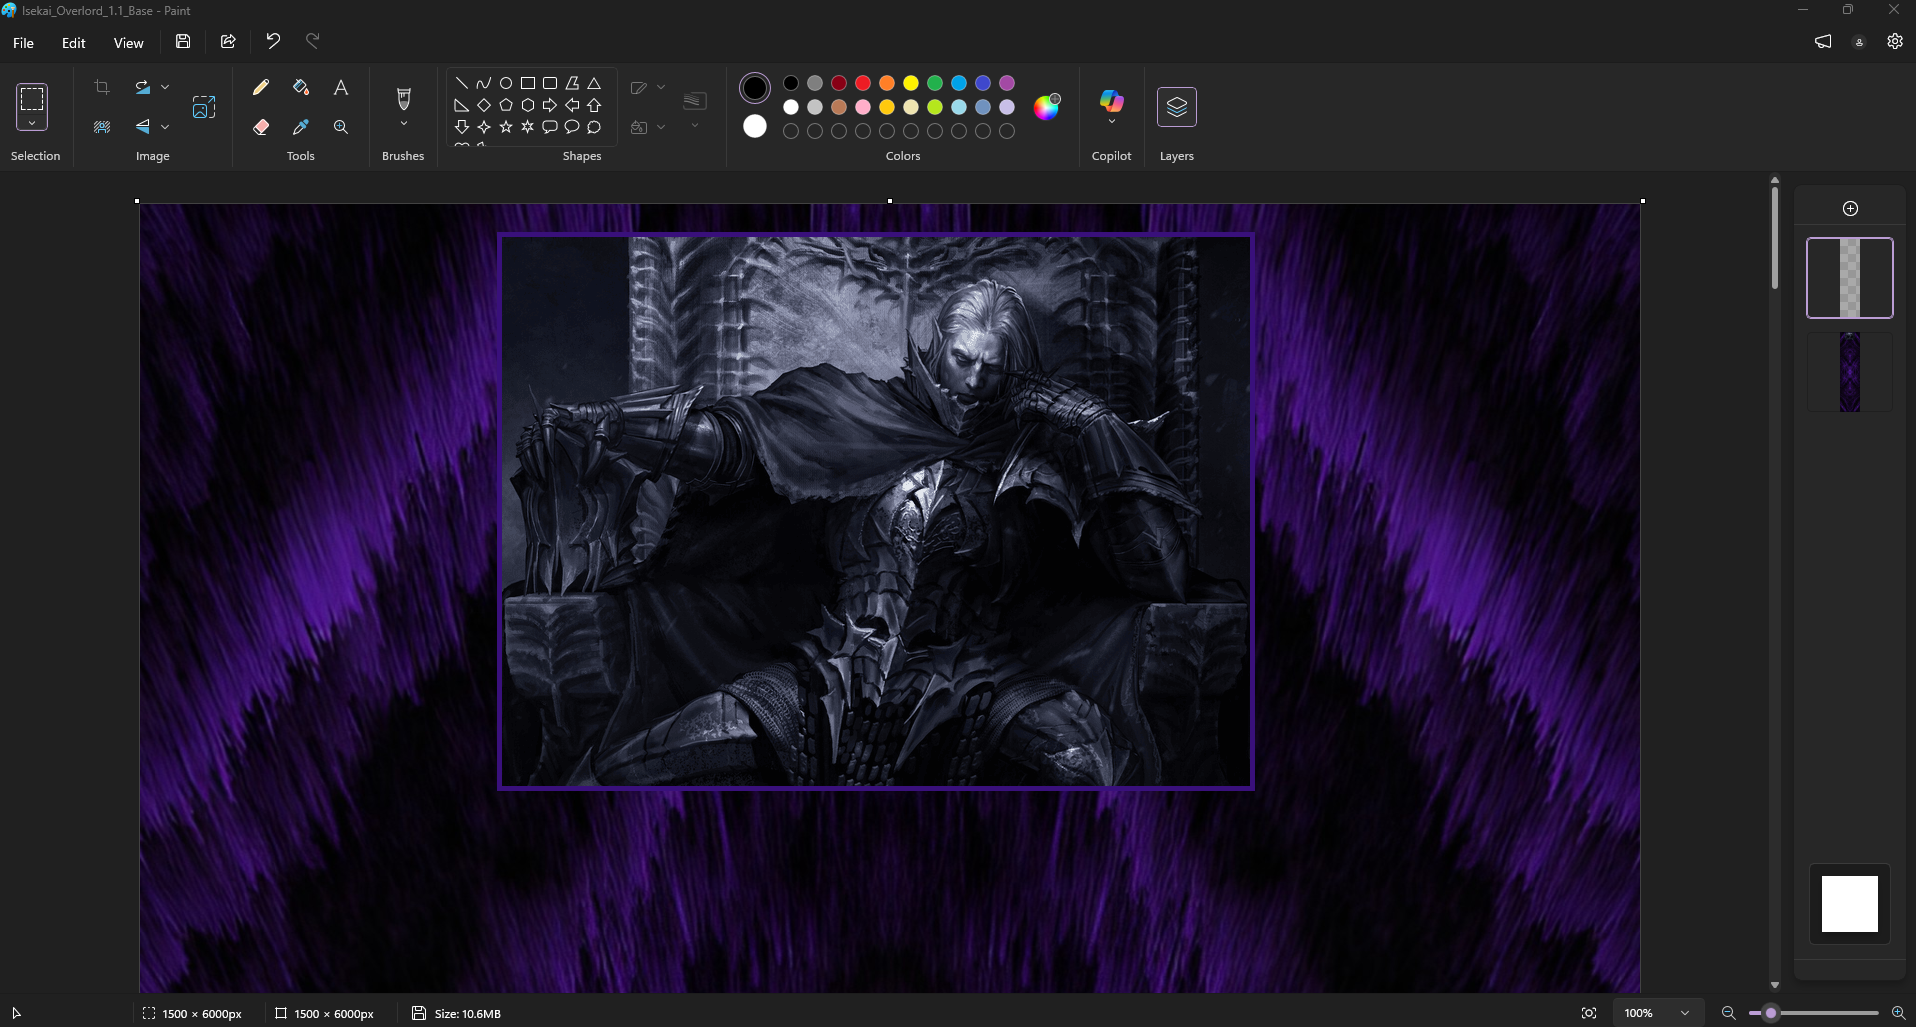This screenshot has height=1027, width=1916.
Task: Select the Triangle shape
Action: pyautogui.click(x=594, y=83)
